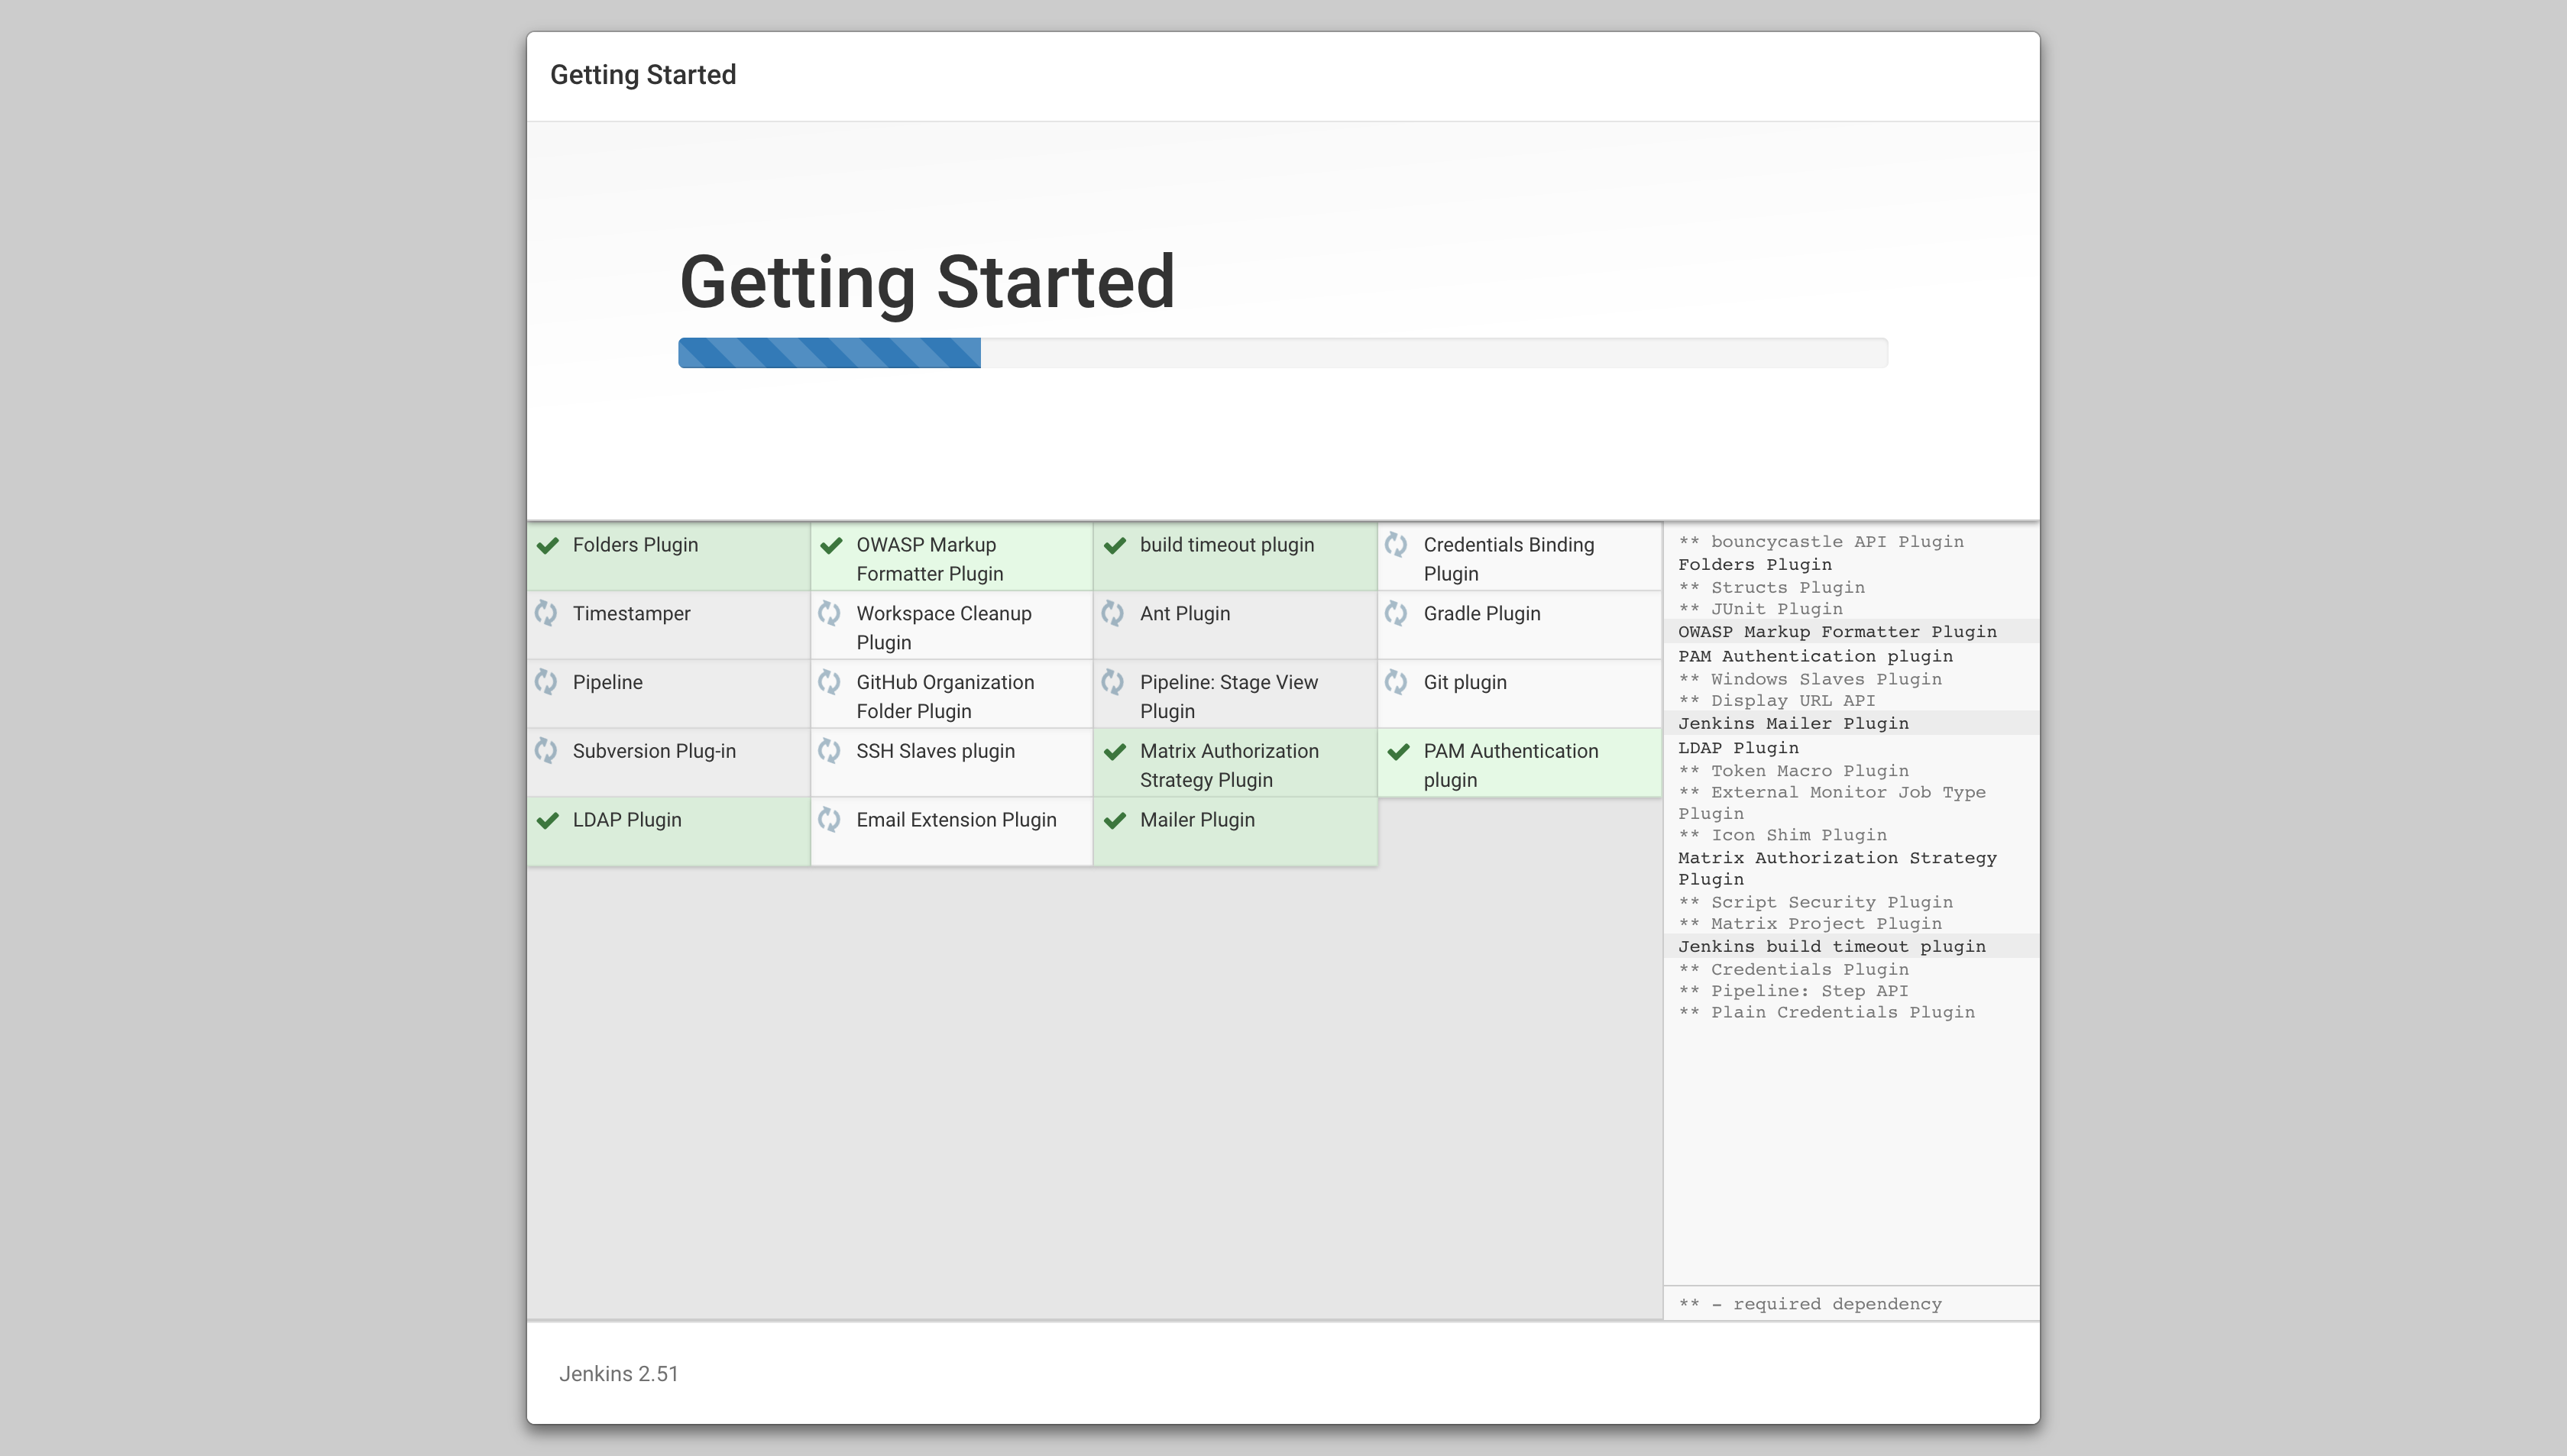Click the checkmark icon next to OWASP Markup Formatter Plugin

pos(831,546)
